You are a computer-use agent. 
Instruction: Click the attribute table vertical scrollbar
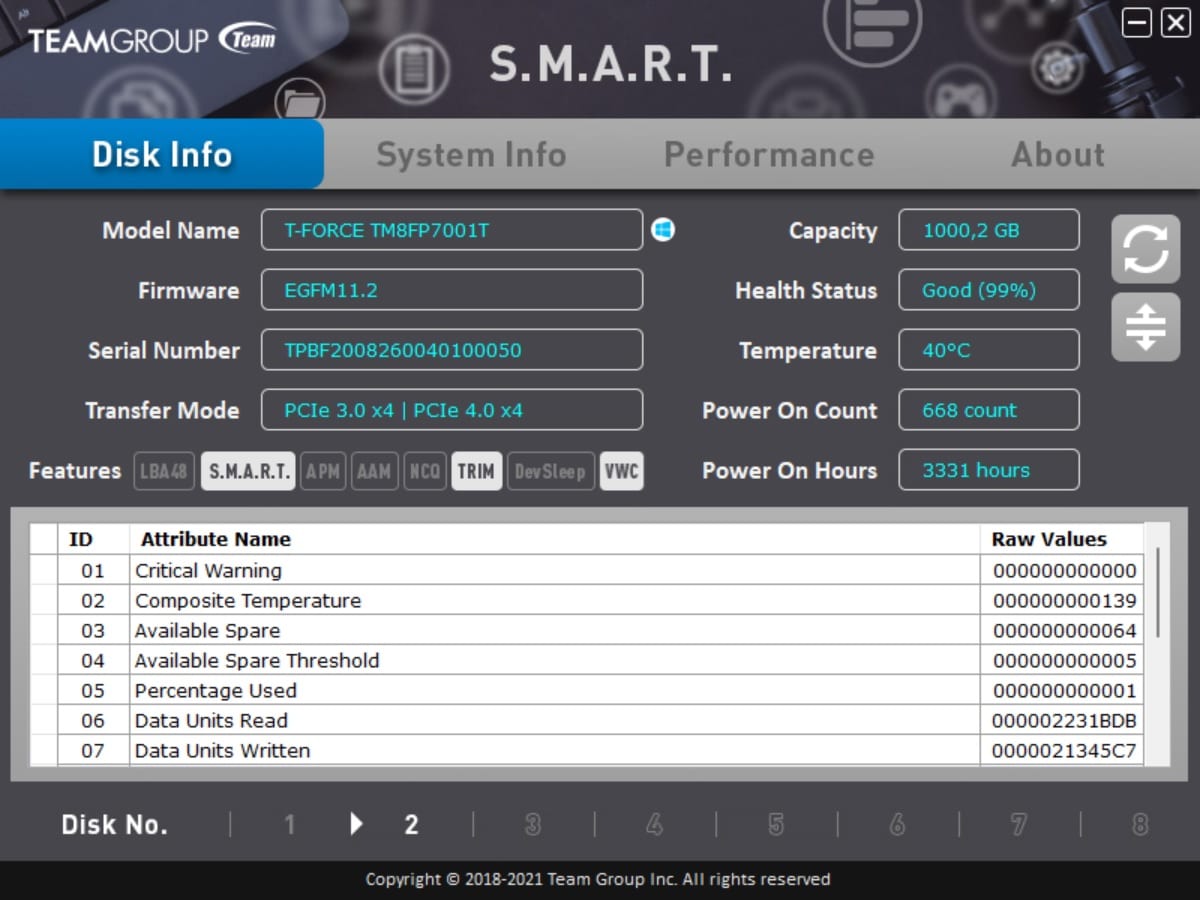point(1157,592)
